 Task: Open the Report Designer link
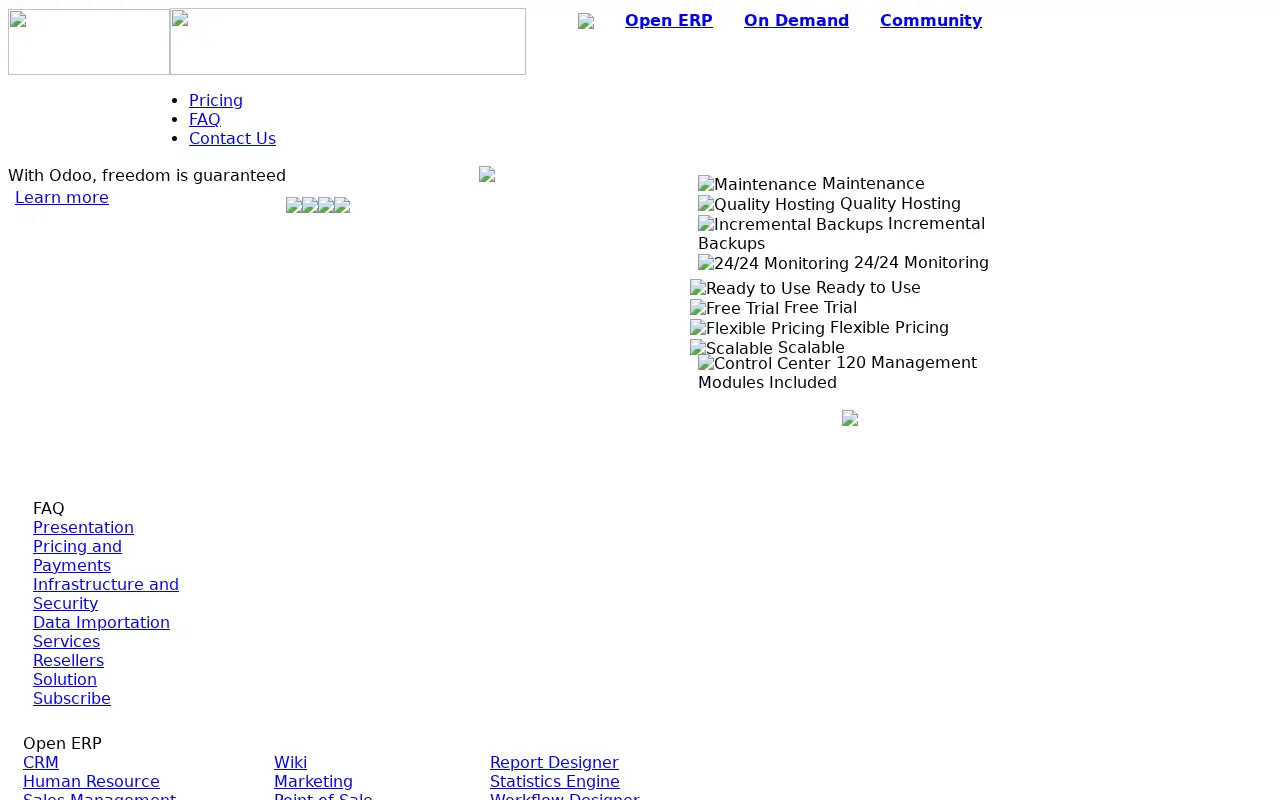tap(554, 762)
